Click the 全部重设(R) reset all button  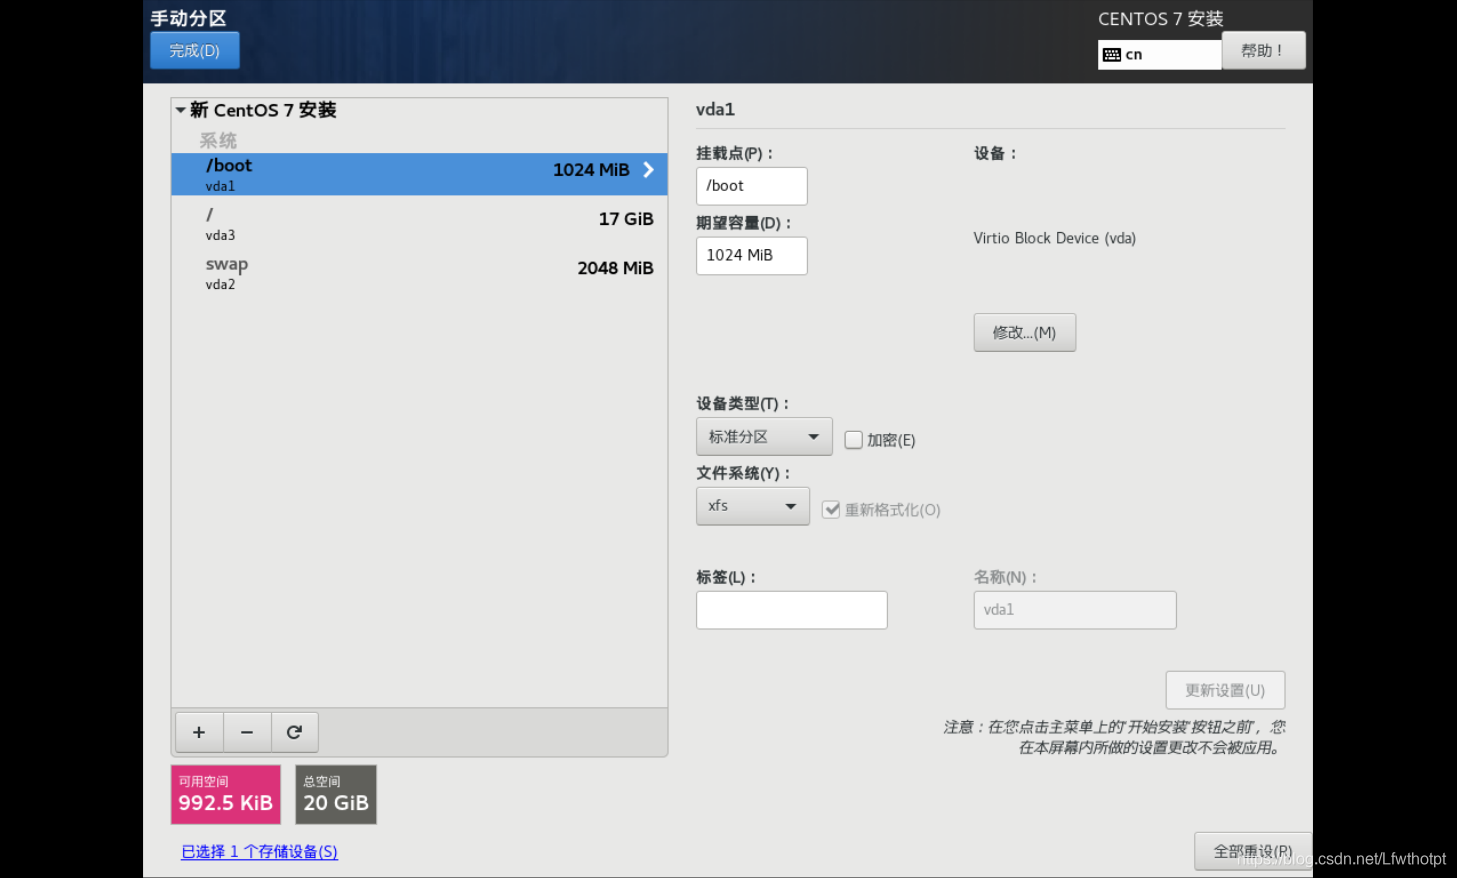click(1253, 851)
